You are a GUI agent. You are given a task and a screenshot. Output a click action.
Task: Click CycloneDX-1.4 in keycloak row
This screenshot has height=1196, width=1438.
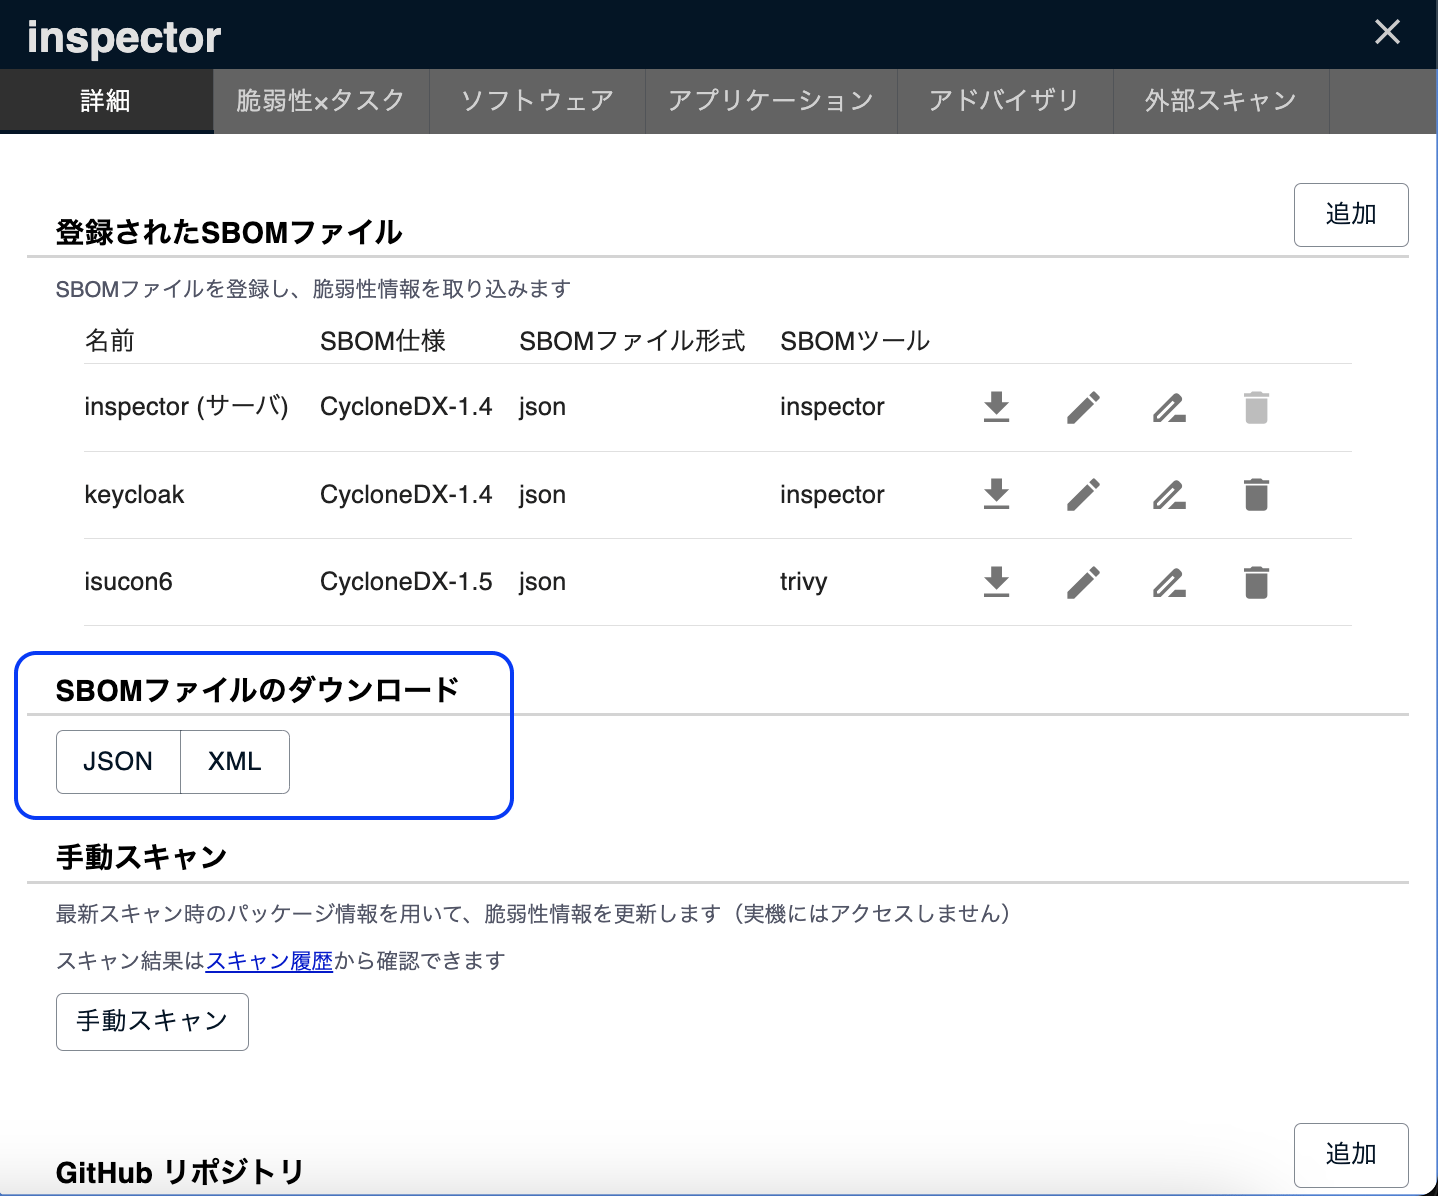click(406, 495)
